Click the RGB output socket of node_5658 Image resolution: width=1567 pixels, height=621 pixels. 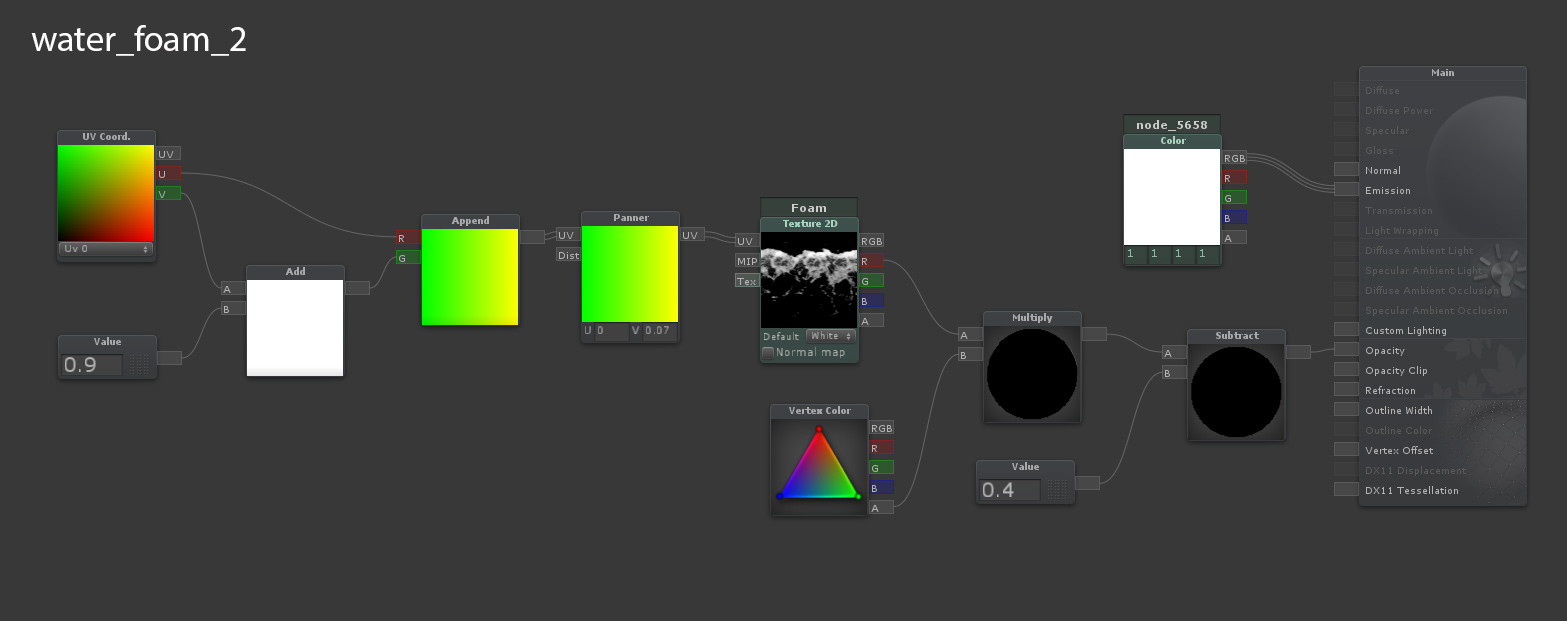click(x=1234, y=158)
